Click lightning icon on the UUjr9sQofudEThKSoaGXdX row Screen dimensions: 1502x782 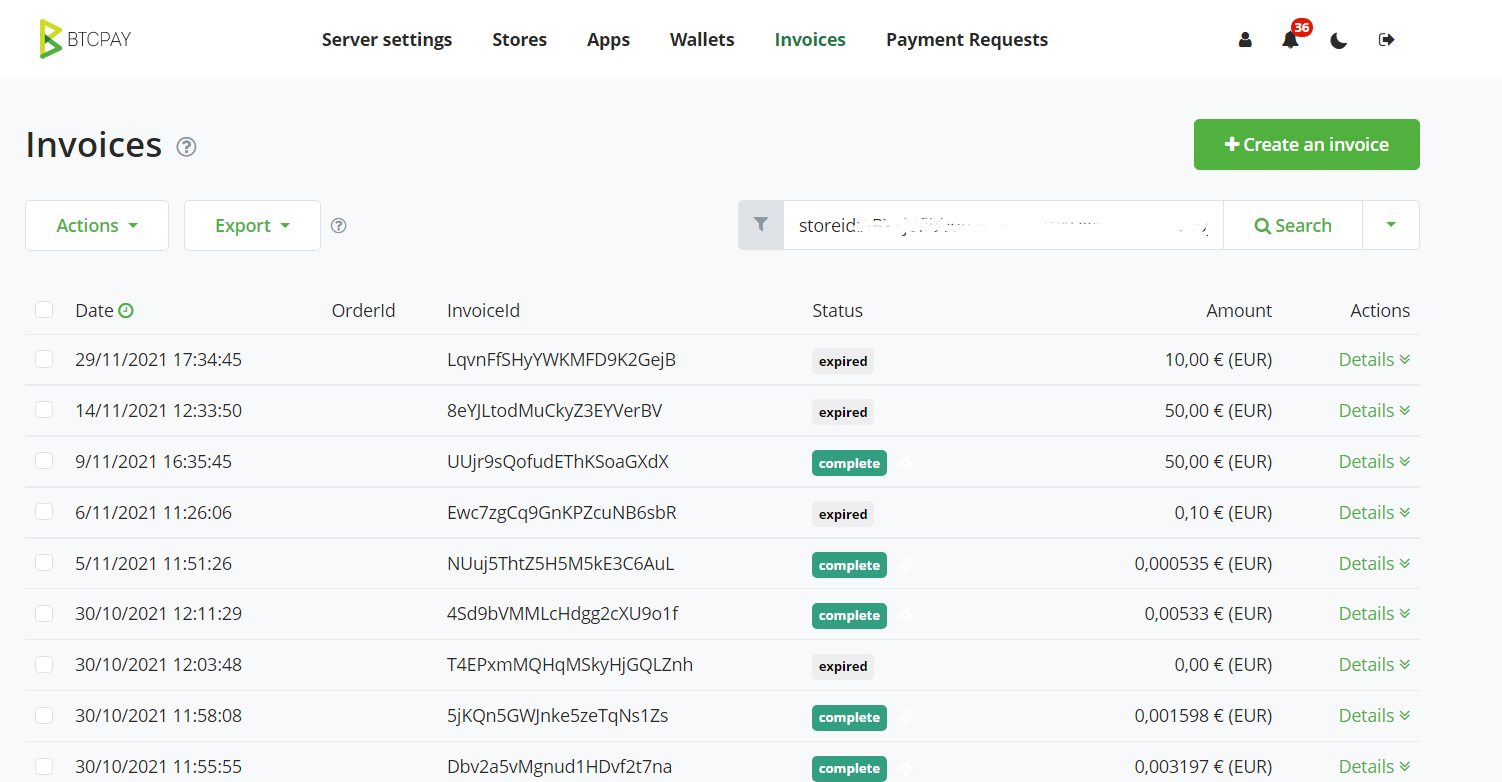point(906,463)
